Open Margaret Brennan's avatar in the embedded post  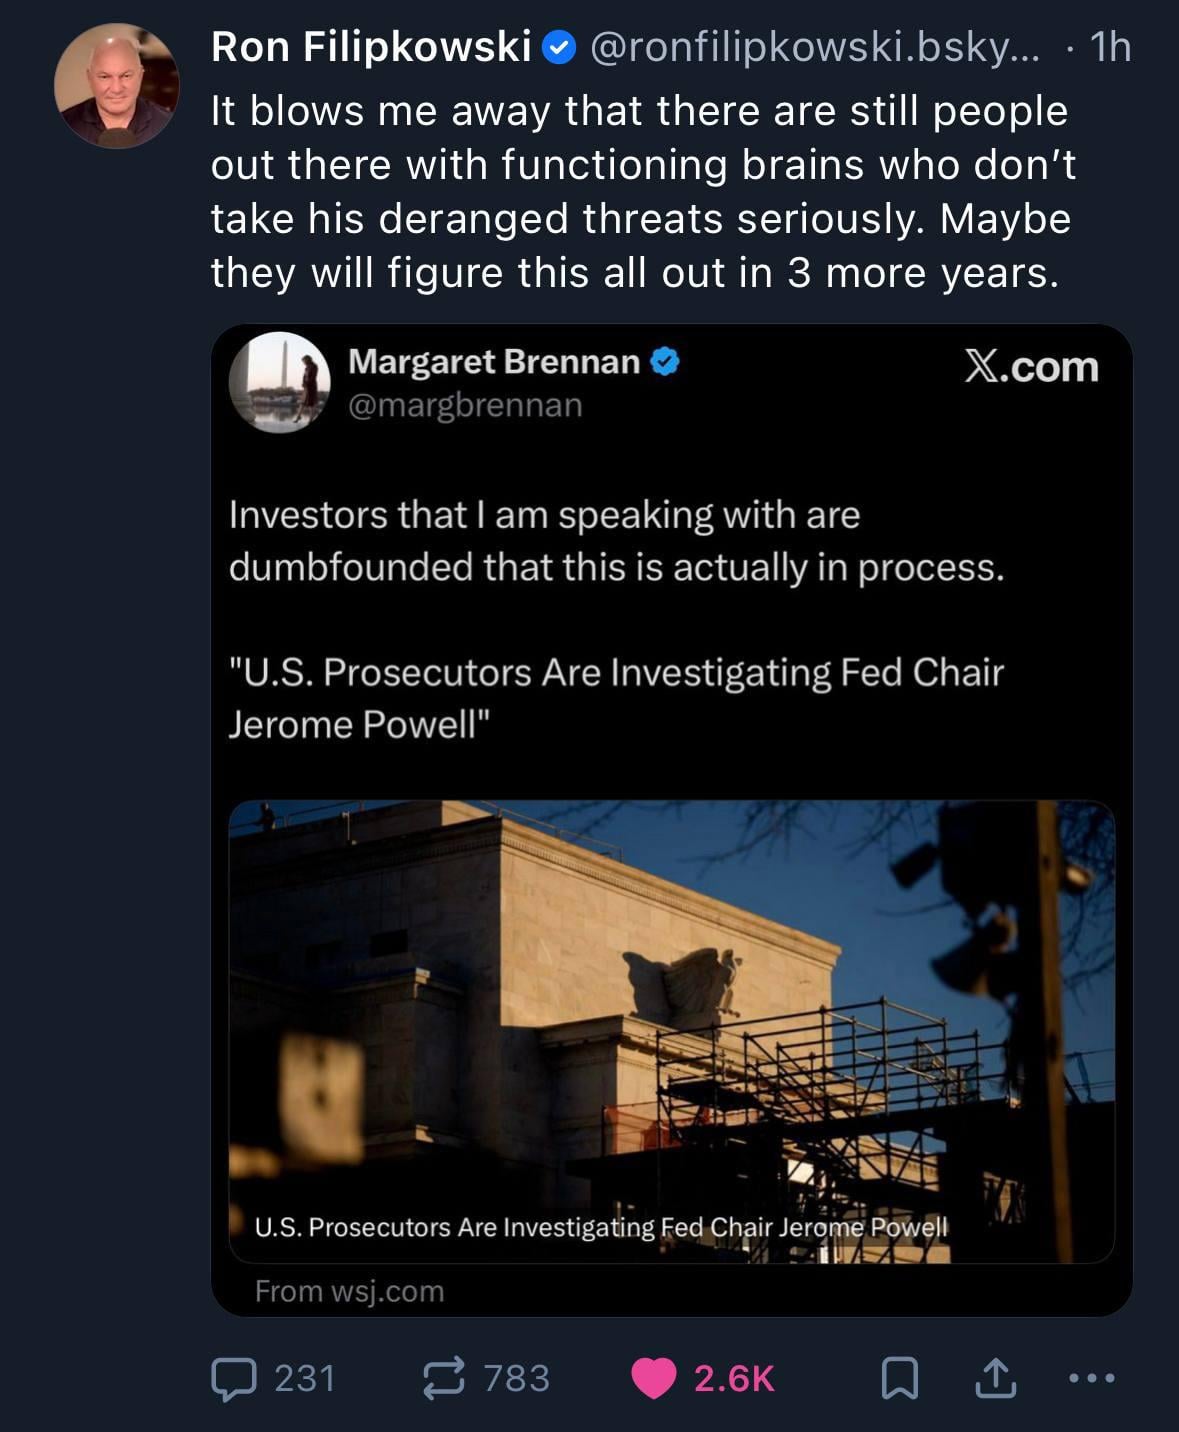pos(280,383)
